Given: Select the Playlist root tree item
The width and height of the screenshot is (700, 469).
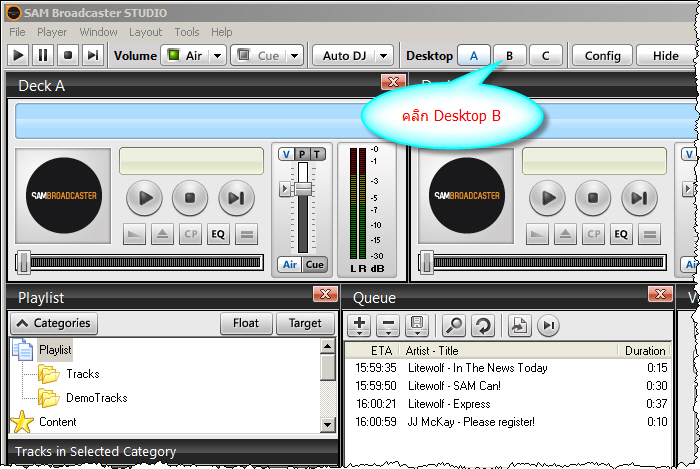Looking at the screenshot, I should pos(55,350).
